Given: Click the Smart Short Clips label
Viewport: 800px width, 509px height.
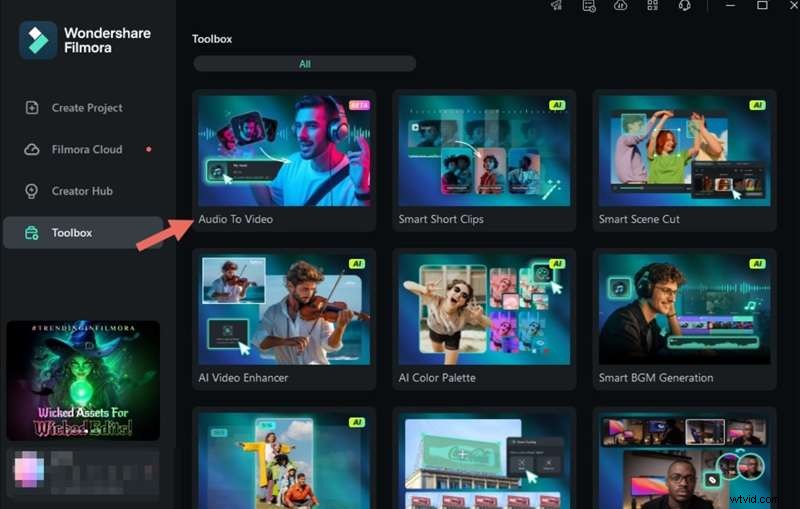Looking at the screenshot, I should [x=441, y=219].
